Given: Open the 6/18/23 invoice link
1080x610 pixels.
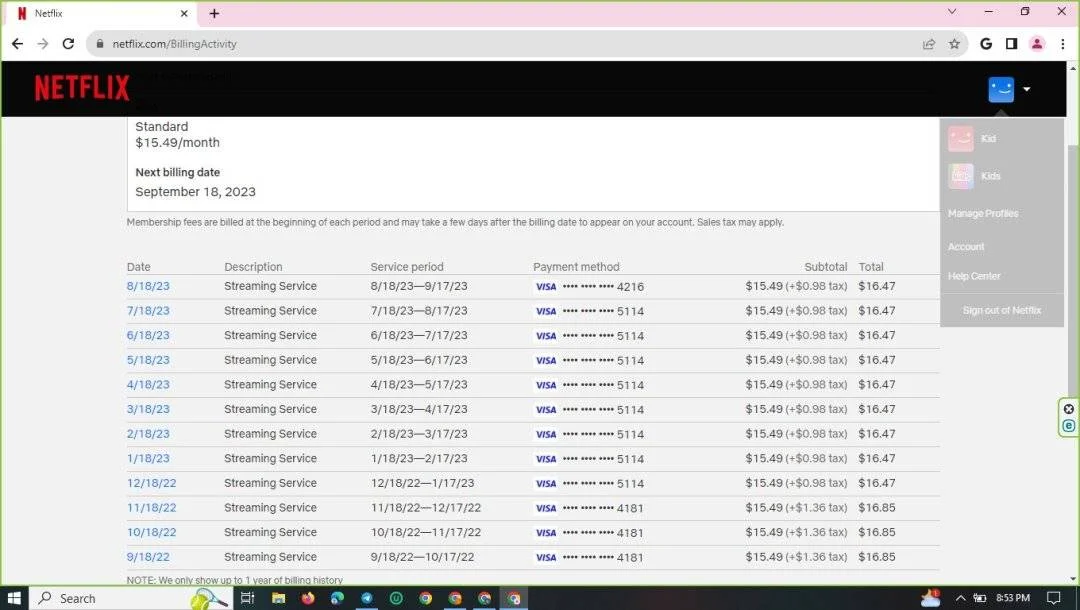Looking at the screenshot, I should point(148,335).
